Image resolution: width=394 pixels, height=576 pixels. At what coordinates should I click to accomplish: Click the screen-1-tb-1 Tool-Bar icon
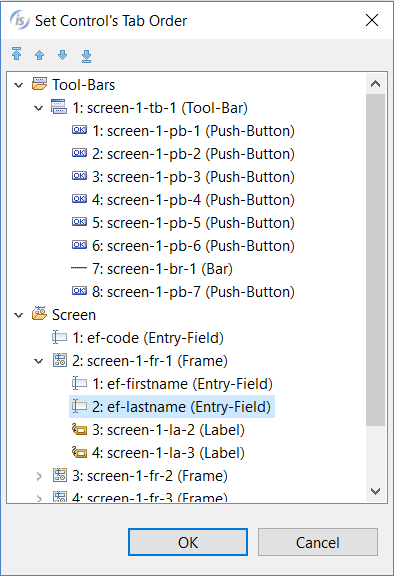pos(59,107)
